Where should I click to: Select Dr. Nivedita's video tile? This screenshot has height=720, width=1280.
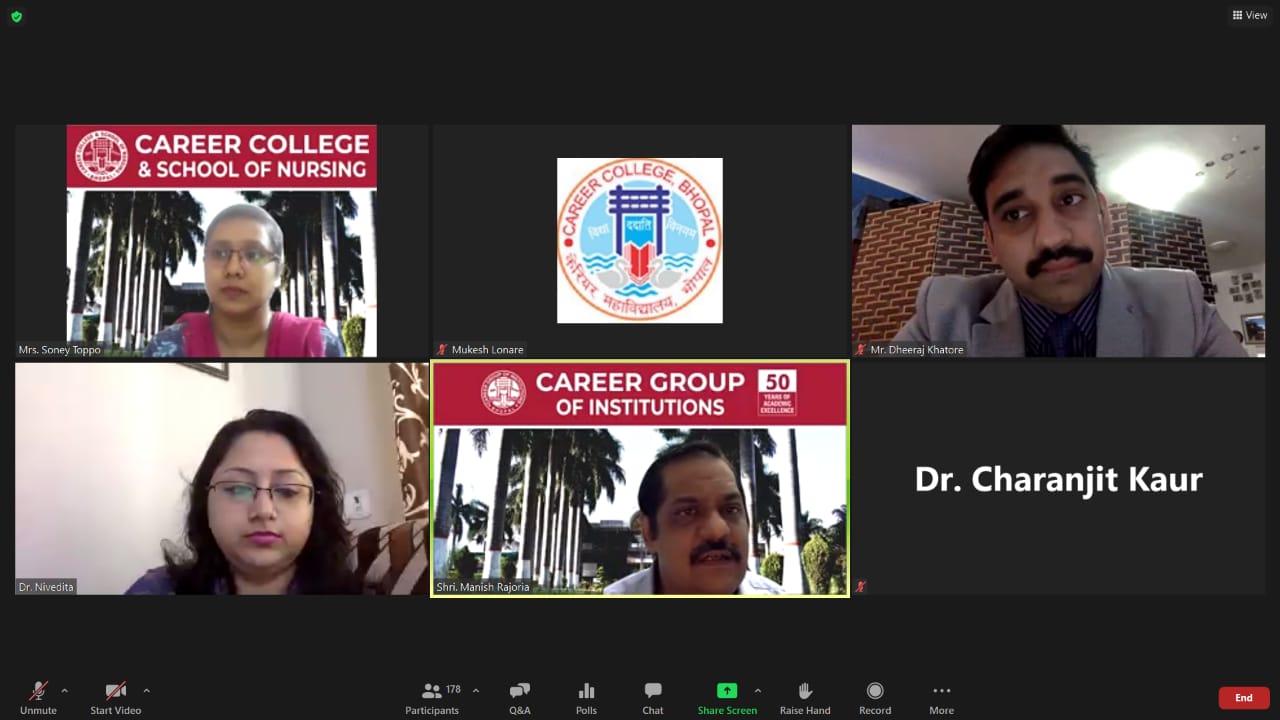pos(221,479)
